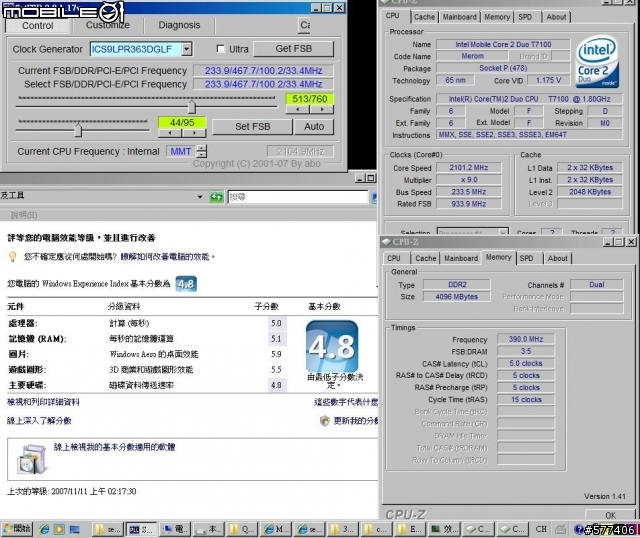Open the Start button on the taskbar

tap(17, 529)
